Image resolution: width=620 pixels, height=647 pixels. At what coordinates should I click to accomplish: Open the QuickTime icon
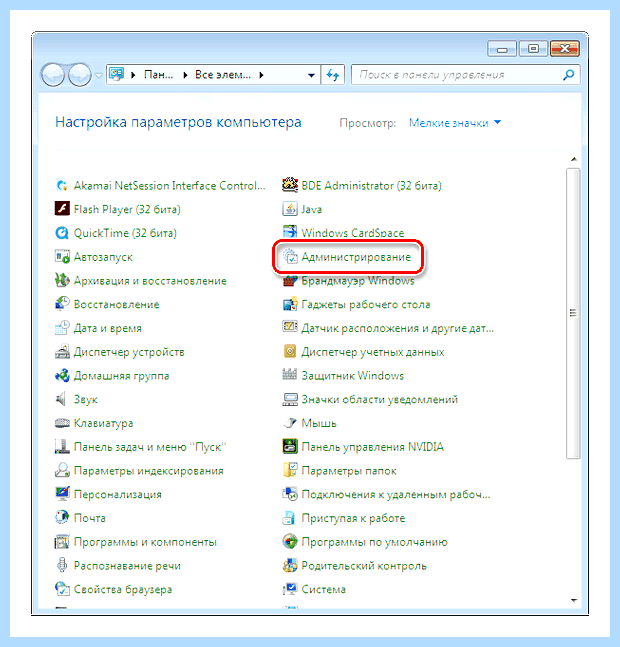click(x=62, y=233)
